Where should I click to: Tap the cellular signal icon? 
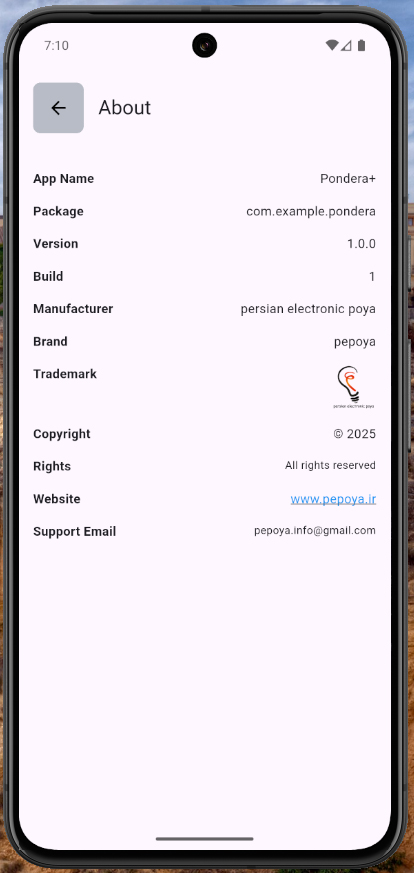(347, 46)
